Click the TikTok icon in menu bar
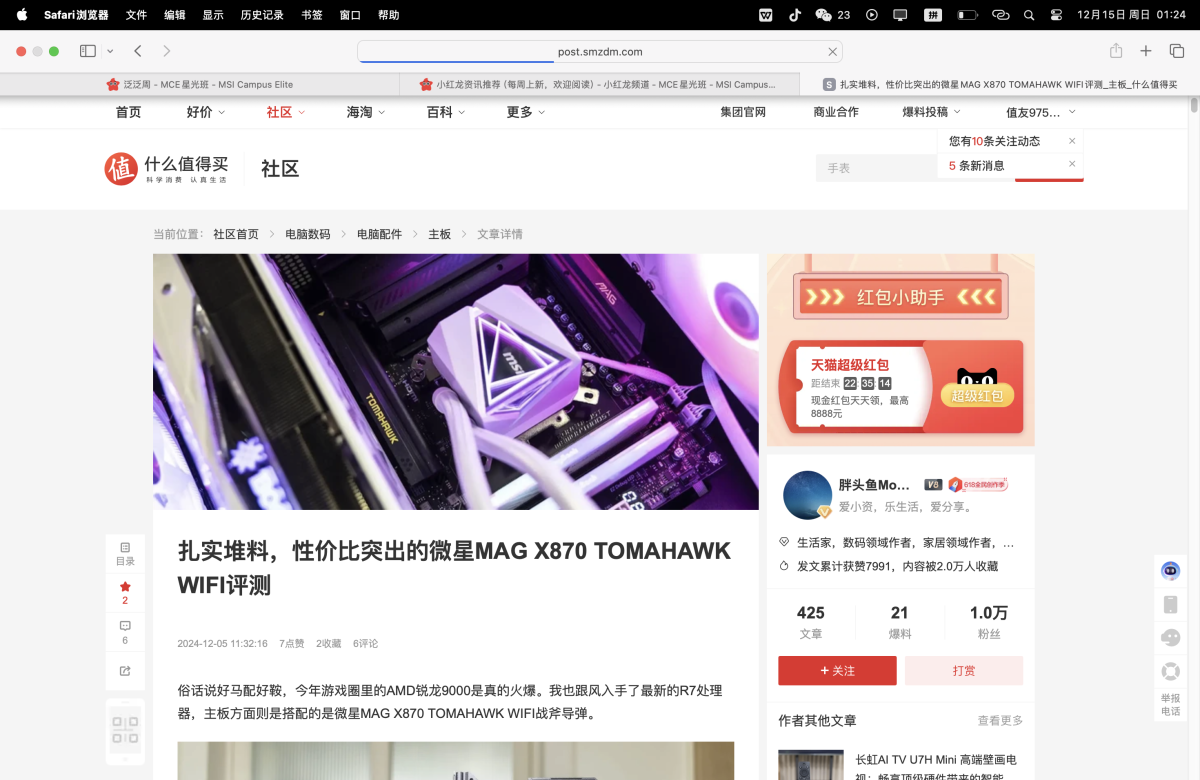This screenshot has height=780, width=1200. click(x=795, y=15)
